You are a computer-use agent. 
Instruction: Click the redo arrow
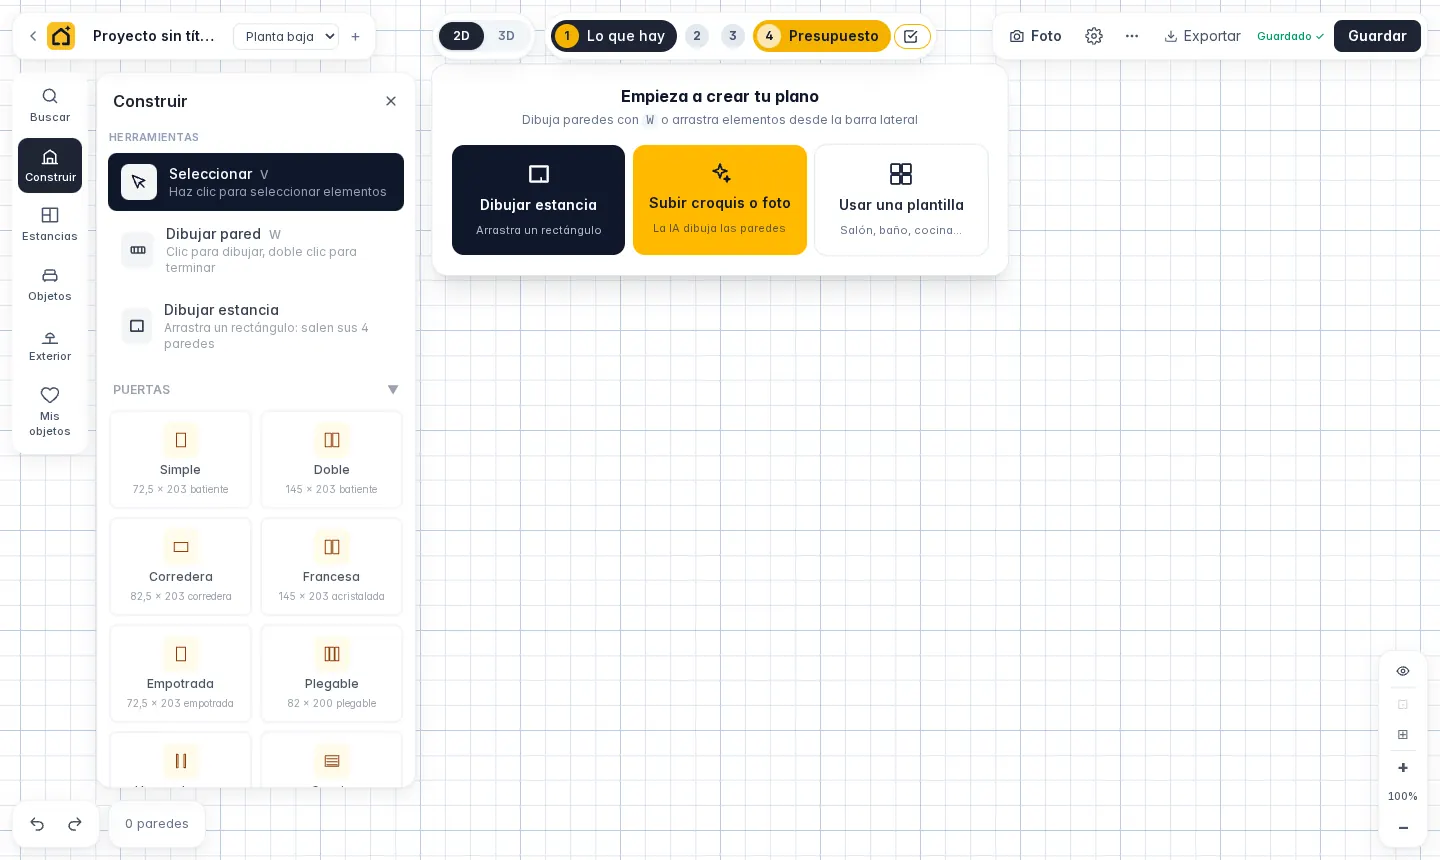point(75,824)
